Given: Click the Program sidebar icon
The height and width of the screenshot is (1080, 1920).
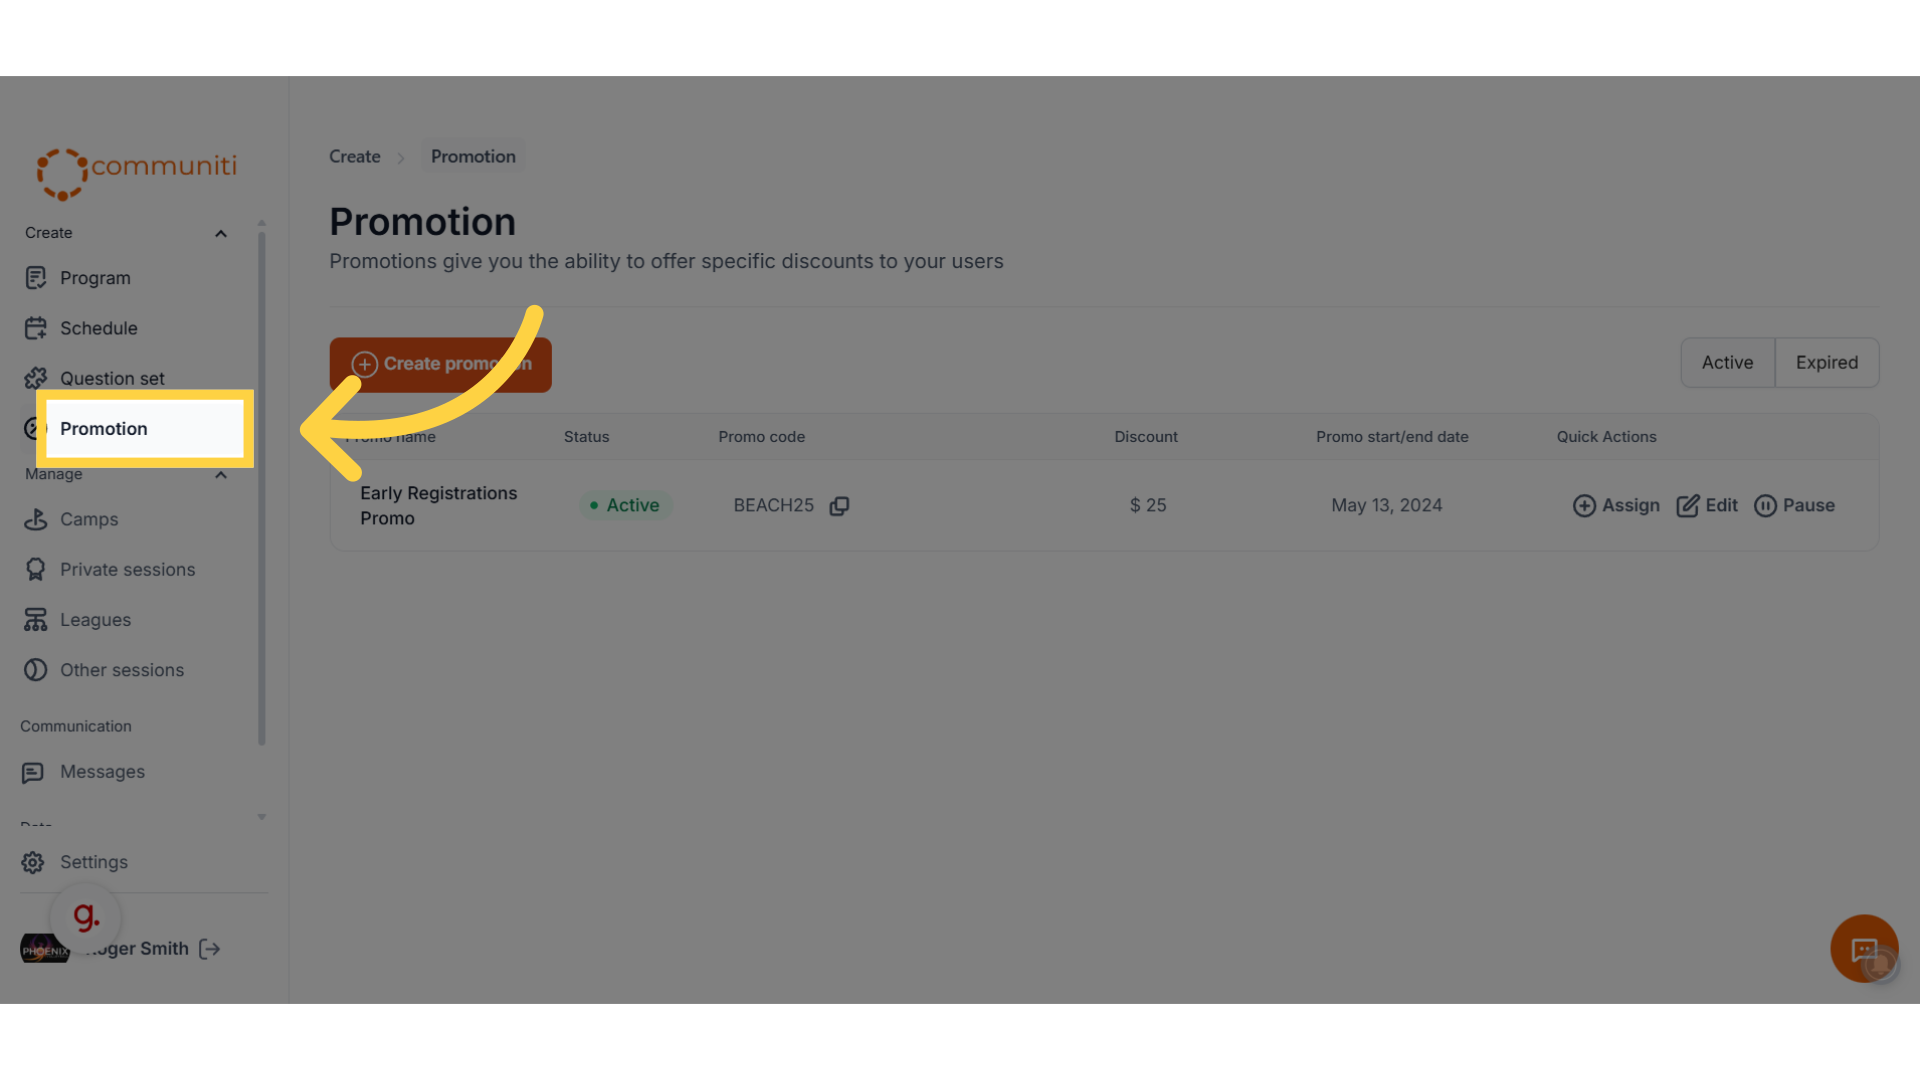Looking at the screenshot, I should click(36, 278).
